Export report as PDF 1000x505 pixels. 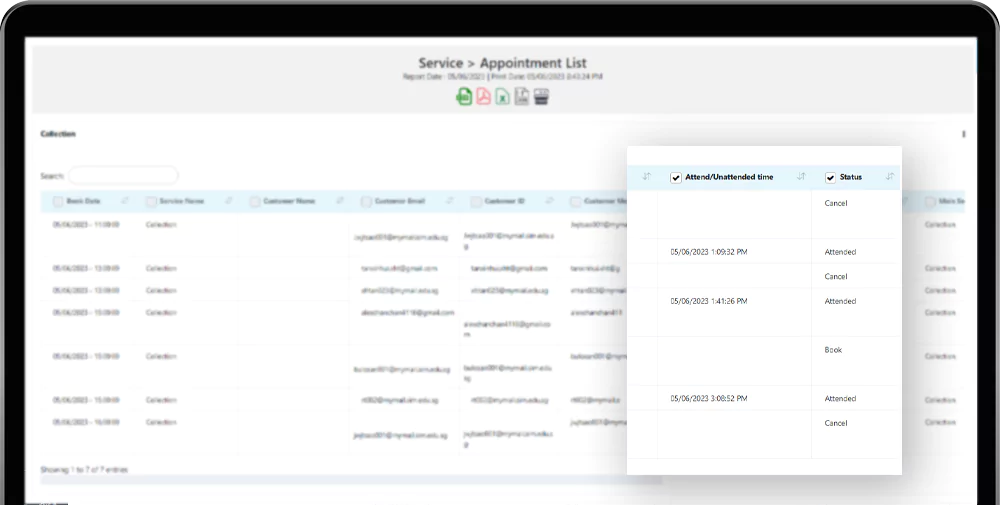click(x=483, y=97)
